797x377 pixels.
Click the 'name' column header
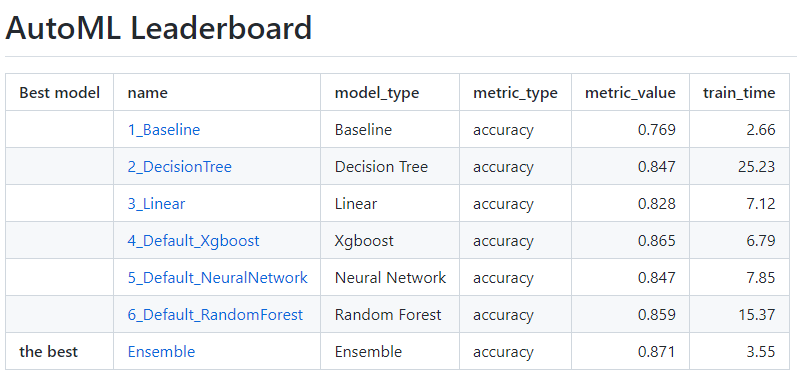tap(147, 93)
